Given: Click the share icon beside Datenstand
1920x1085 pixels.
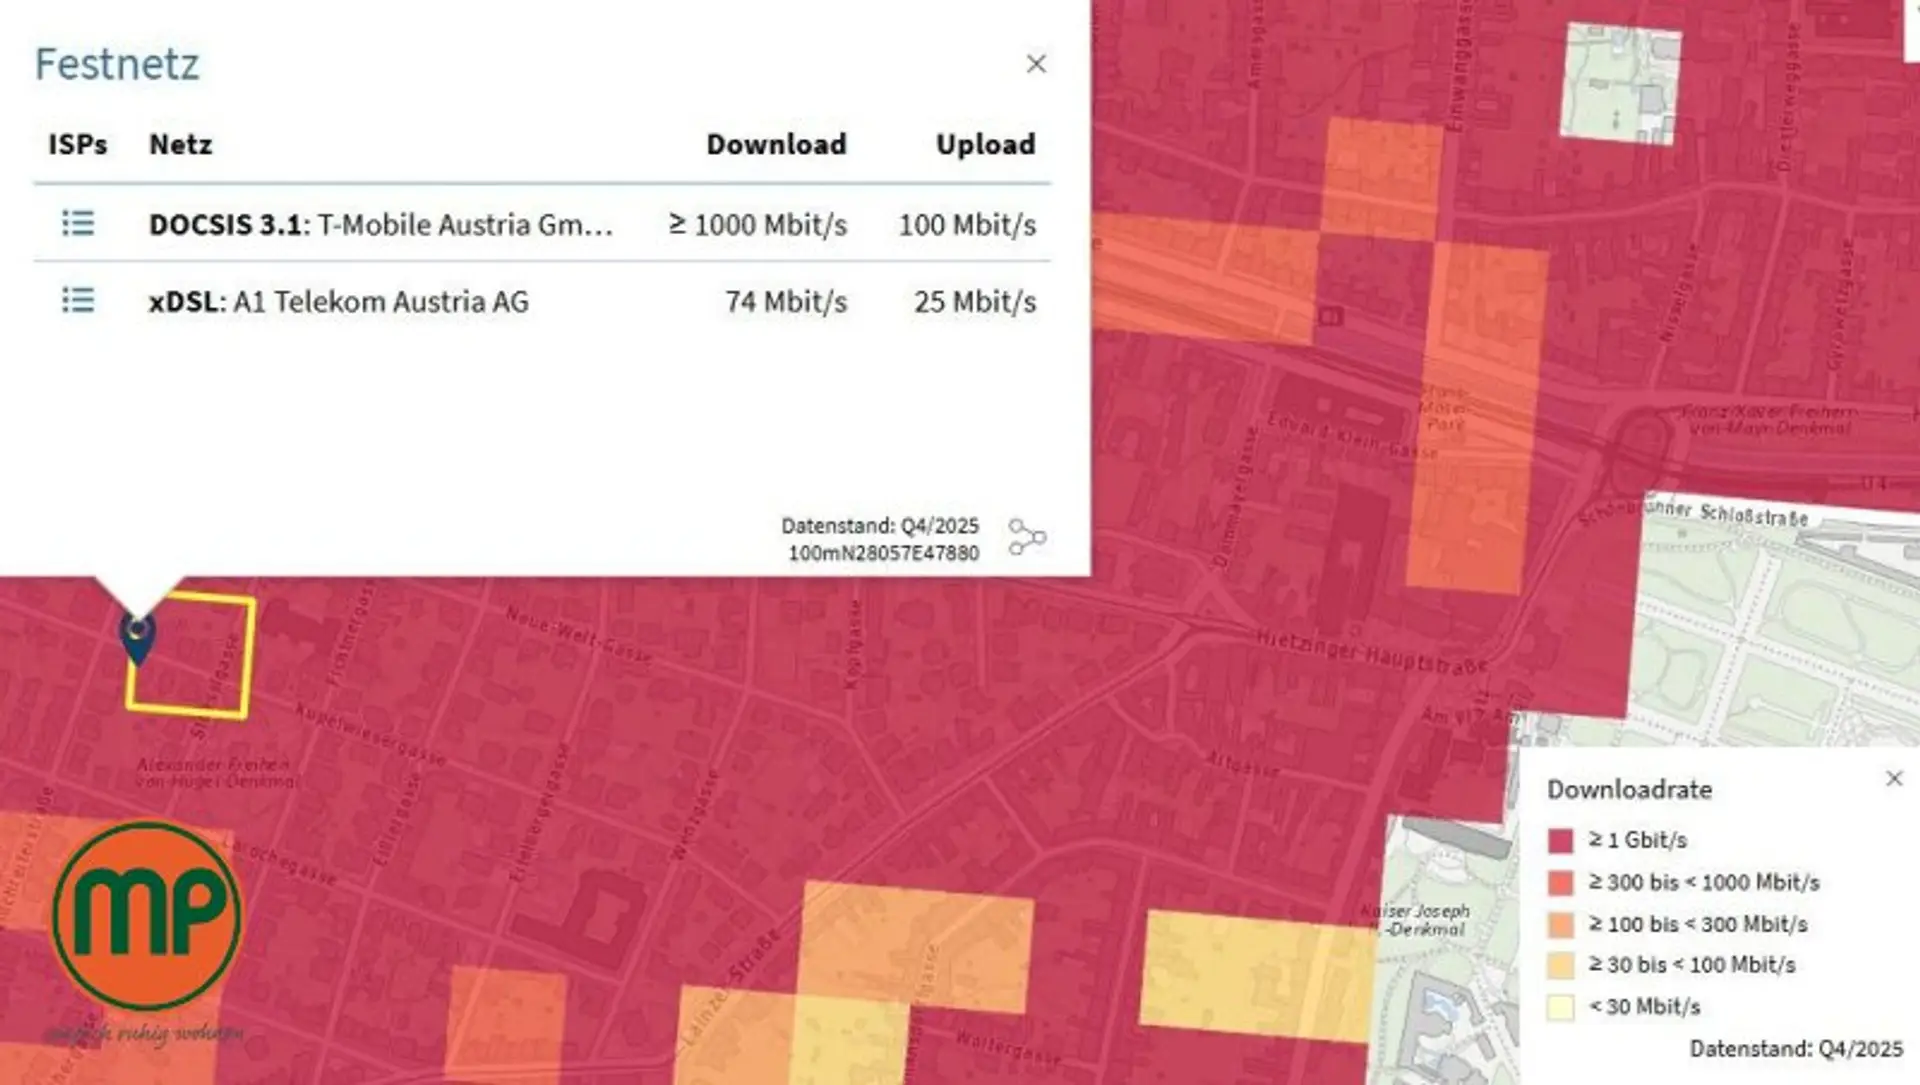Looking at the screenshot, I should pyautogui.click(x=1027, y=537).
